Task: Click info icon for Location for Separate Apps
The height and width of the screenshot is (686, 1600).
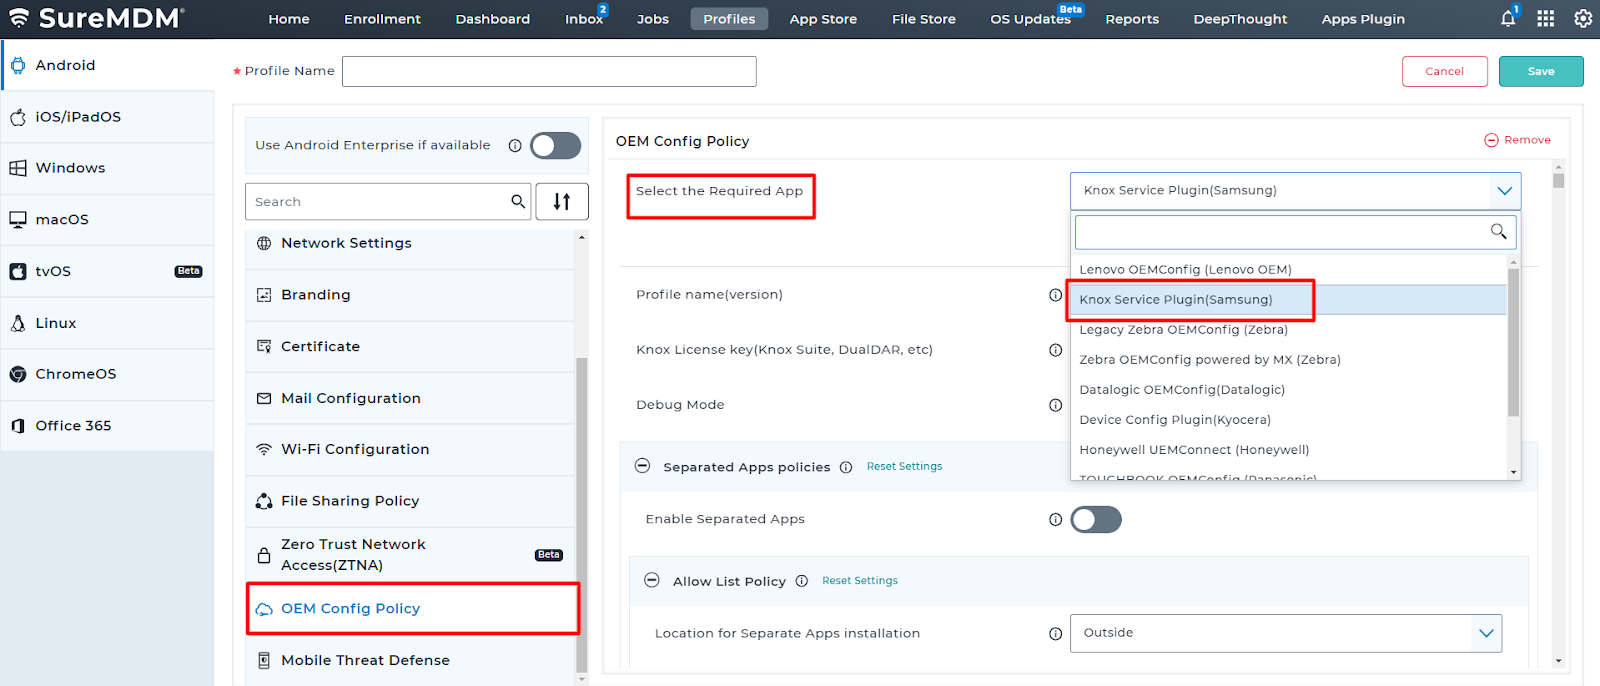Action: pos(1055,634)
